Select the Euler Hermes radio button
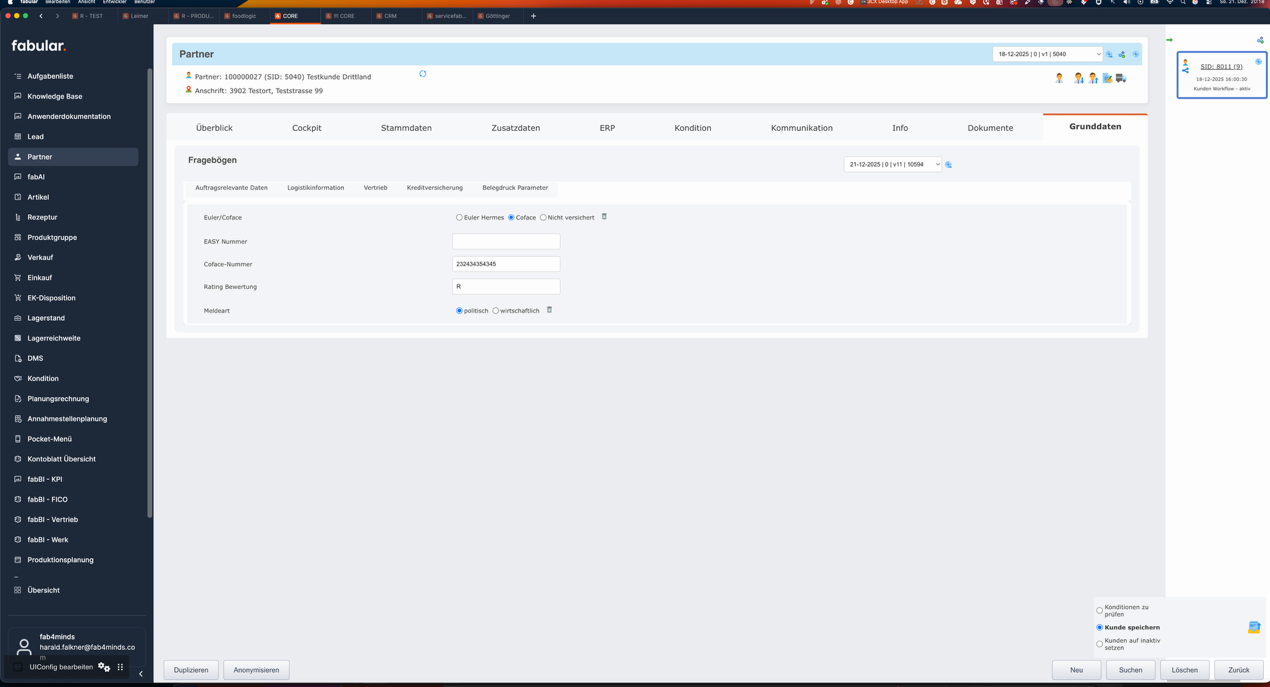The image size is (1270, 687). (459, 217)
